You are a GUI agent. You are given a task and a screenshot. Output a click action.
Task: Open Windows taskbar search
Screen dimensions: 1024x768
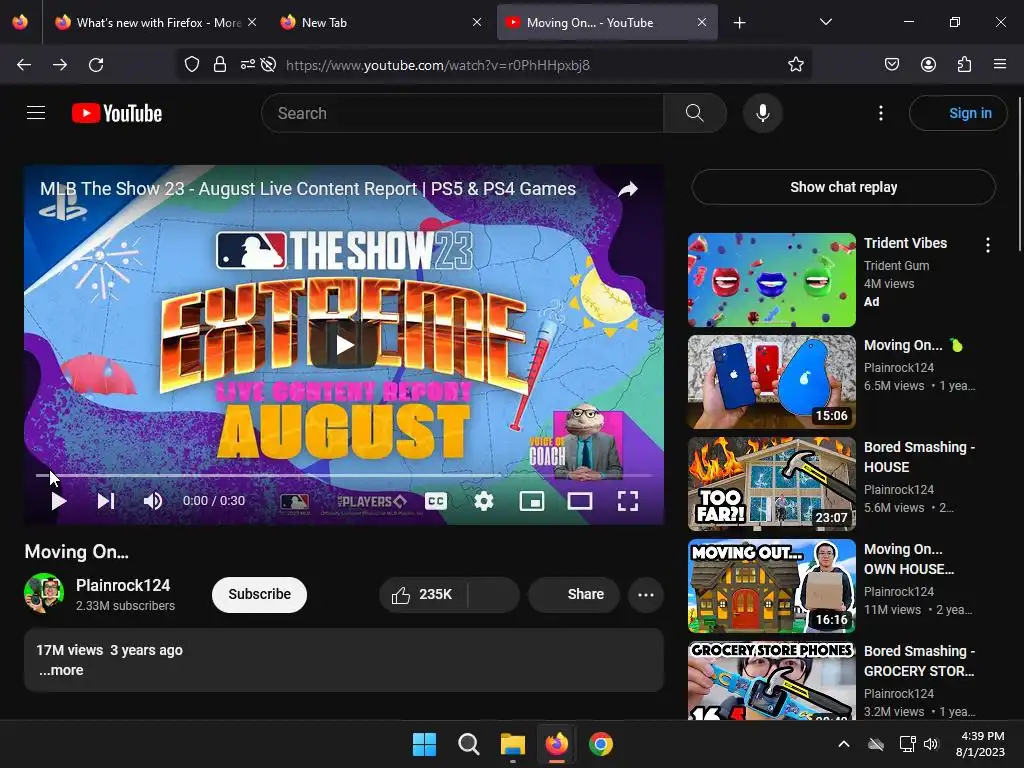click(x=468, y=744)
